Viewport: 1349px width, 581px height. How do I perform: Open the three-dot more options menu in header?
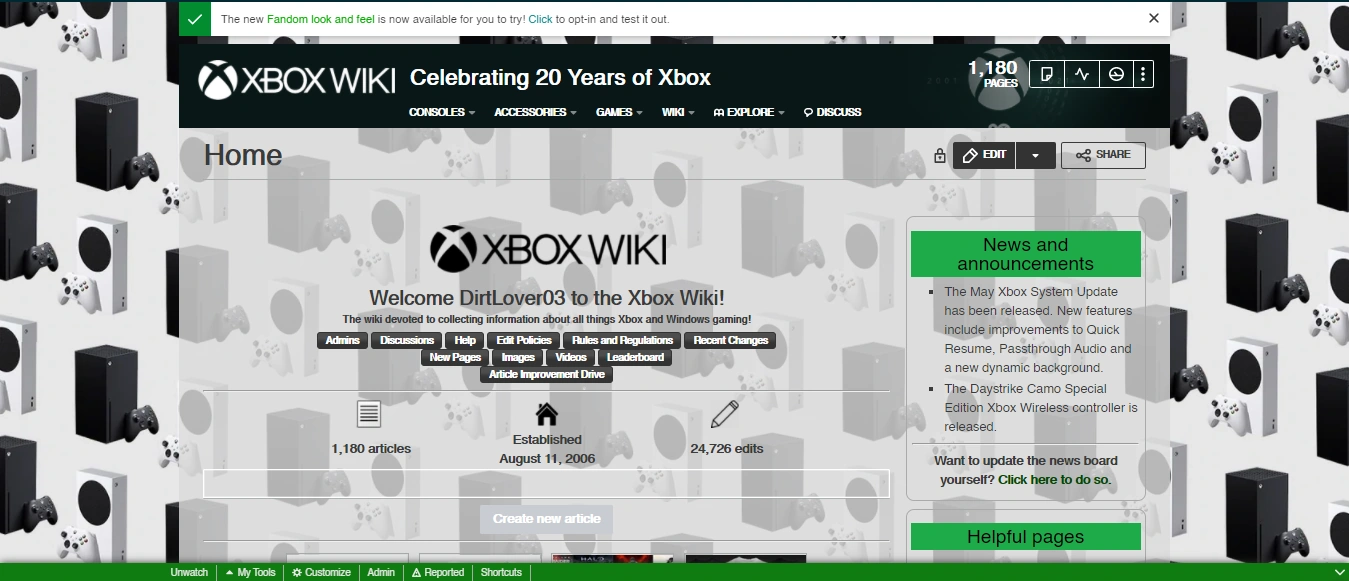(1144, 74)
